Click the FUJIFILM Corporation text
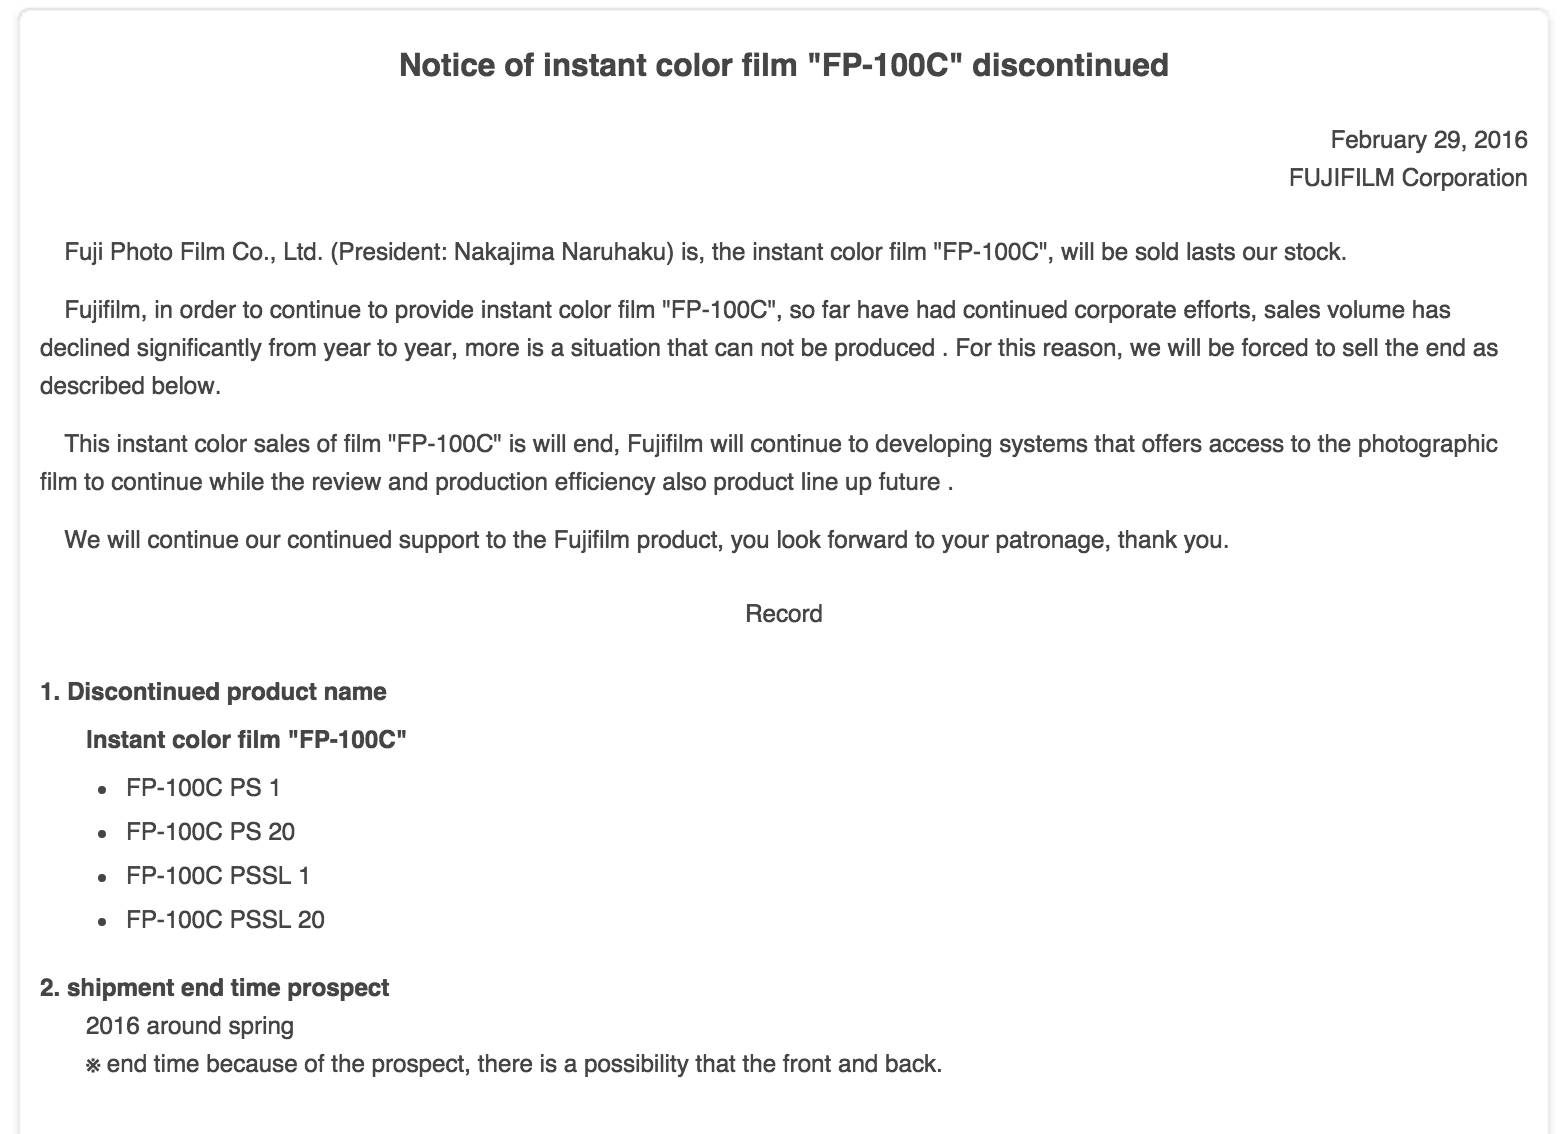 tap(1407, 178)
